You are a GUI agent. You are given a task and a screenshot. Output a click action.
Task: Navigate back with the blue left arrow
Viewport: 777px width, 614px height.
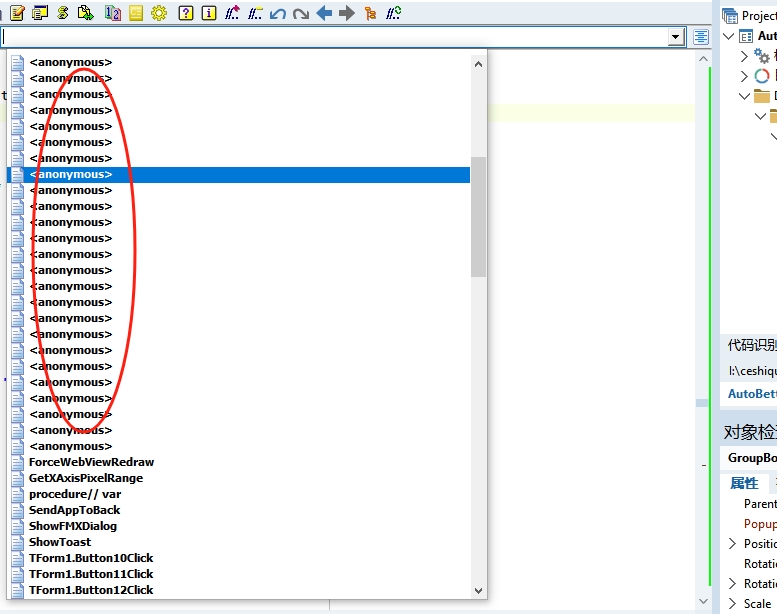(x=324, y=13)
